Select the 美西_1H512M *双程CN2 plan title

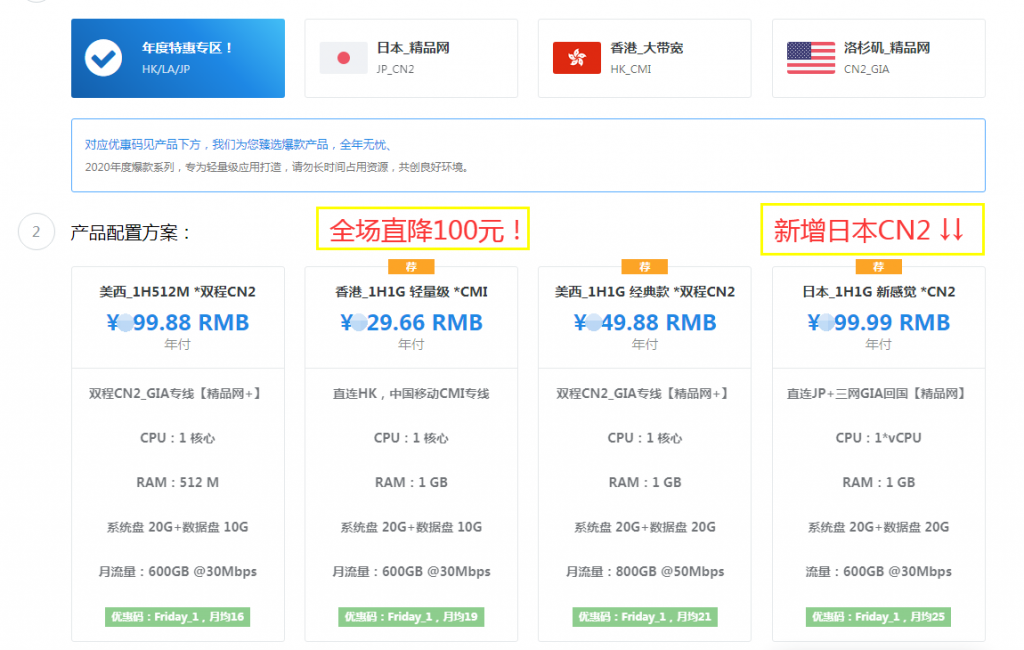pyautogui.click(x=178, y=292)
